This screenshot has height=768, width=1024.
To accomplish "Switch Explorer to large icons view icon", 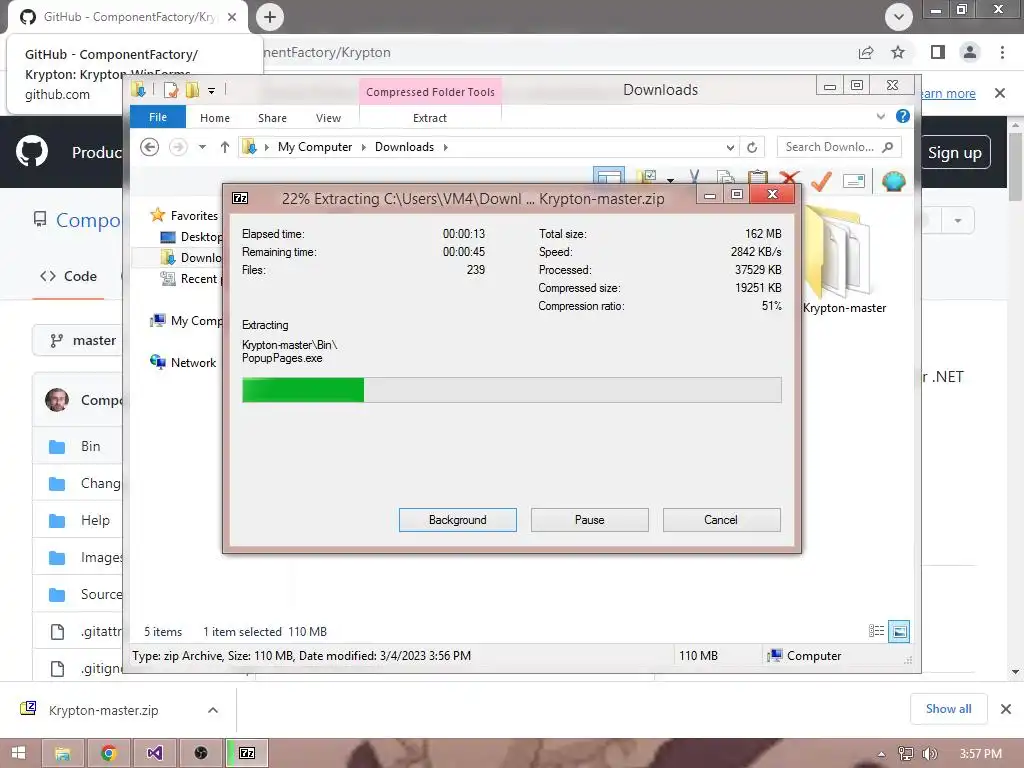I will [899, 631].
